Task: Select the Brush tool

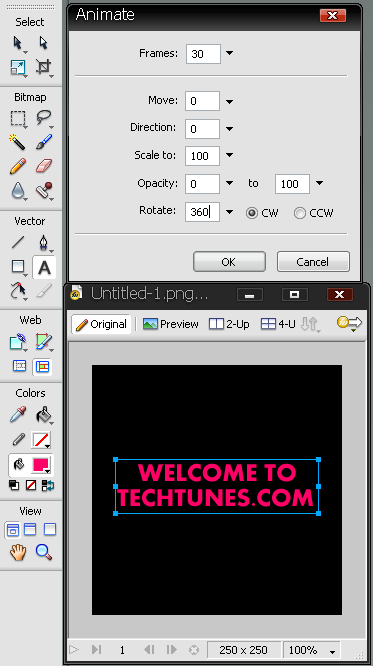Action: click(43, 142)
